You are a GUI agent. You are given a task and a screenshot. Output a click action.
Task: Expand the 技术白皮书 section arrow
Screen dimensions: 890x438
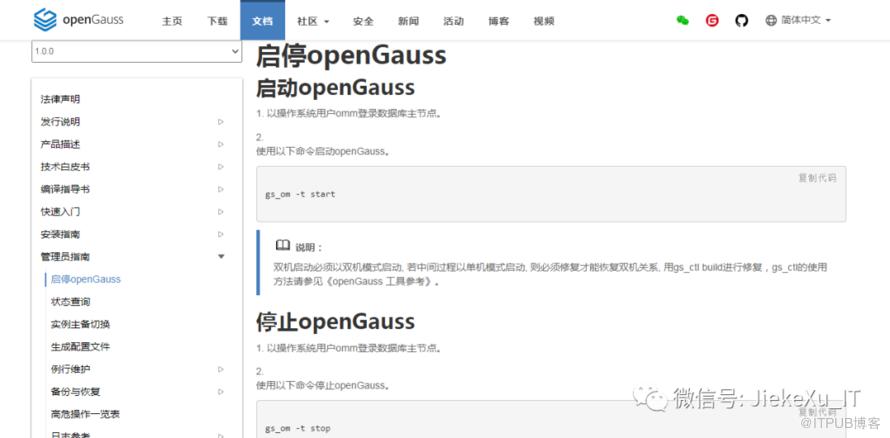pyautogui.click(x=221, y=166)
